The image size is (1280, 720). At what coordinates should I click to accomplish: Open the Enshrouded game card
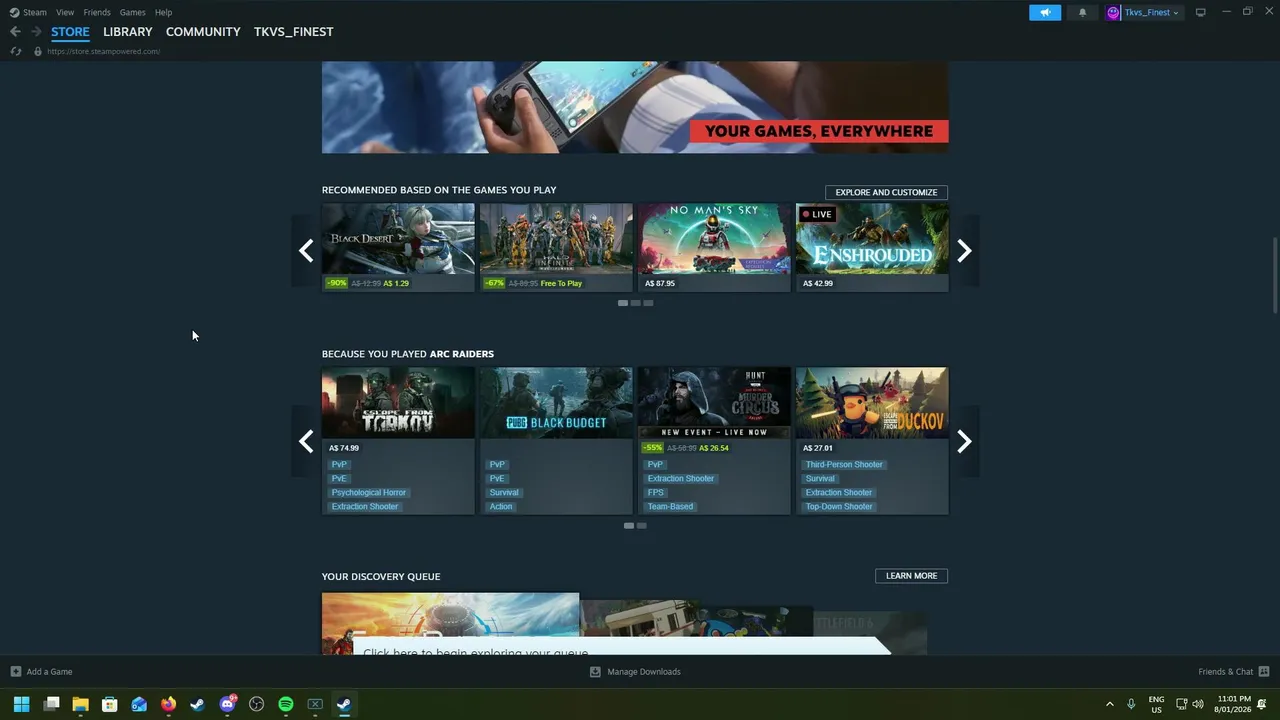pyautogui.click(x=872, y=247)
